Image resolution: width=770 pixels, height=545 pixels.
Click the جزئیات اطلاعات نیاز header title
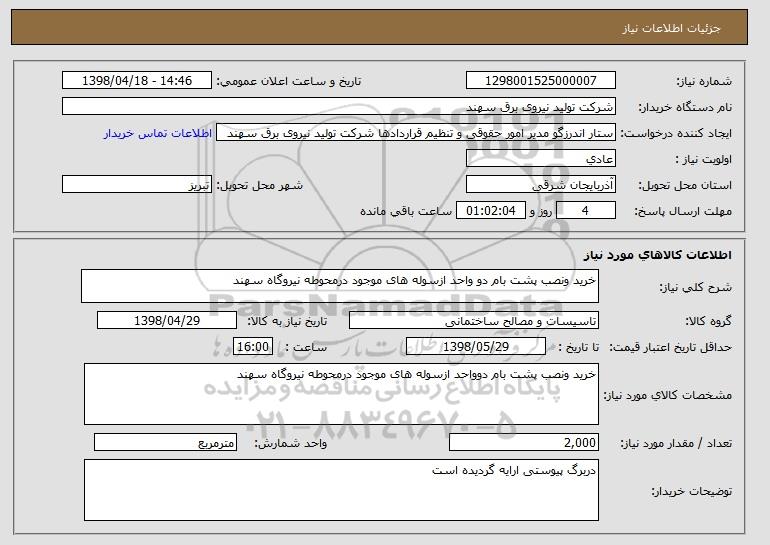click(x=671, y=28)
